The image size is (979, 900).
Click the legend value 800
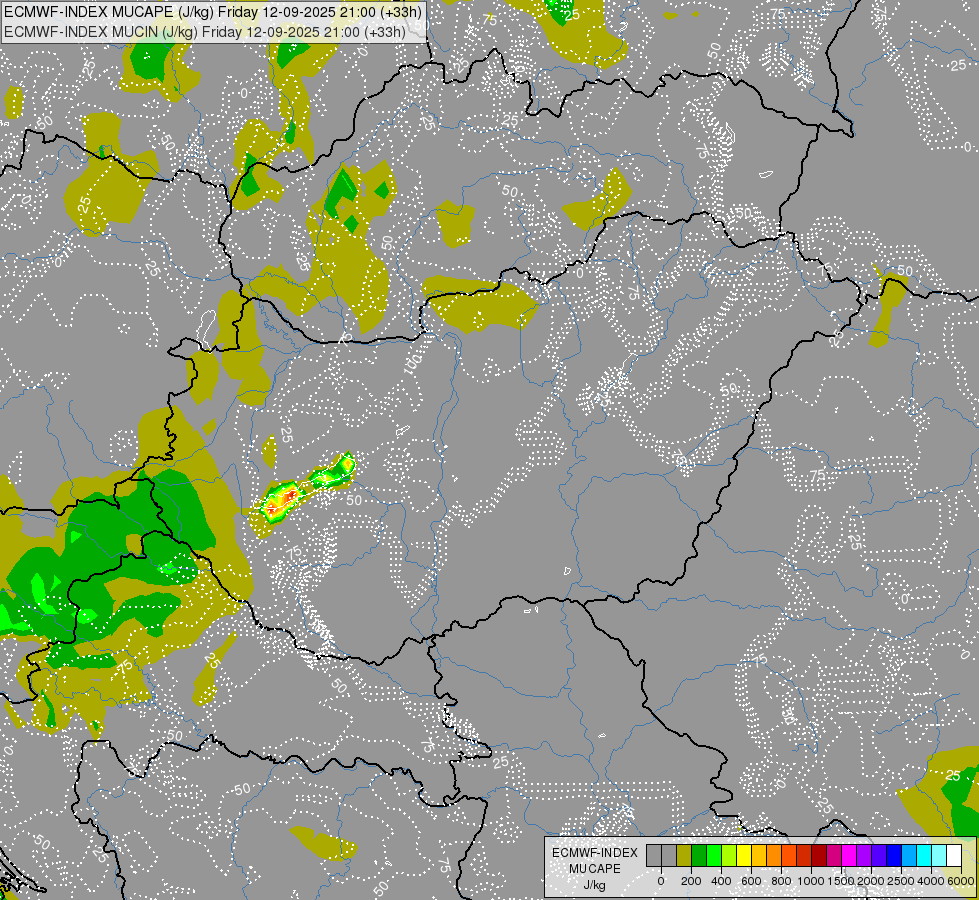pyautogui.click(x=782, y=881)
